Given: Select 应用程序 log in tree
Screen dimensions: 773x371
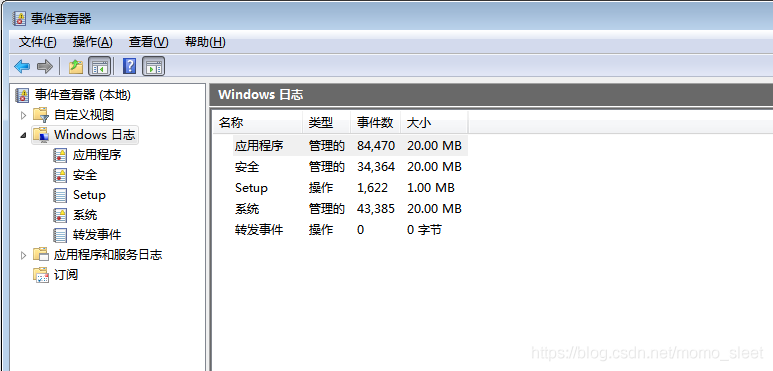Looking at the screenshot, I should click(97, 155).
